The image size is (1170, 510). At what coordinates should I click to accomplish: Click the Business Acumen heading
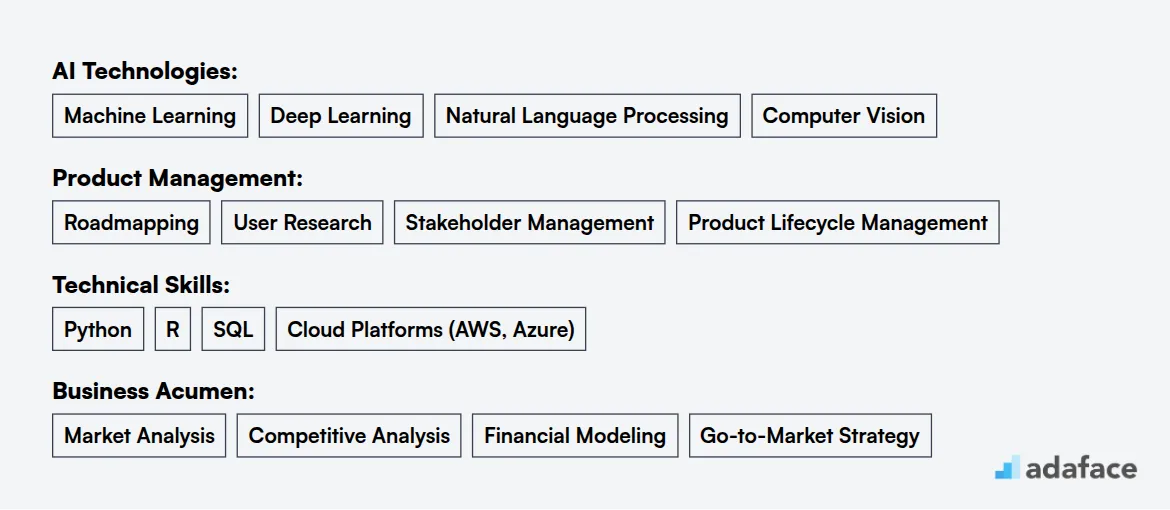(153, 391)
